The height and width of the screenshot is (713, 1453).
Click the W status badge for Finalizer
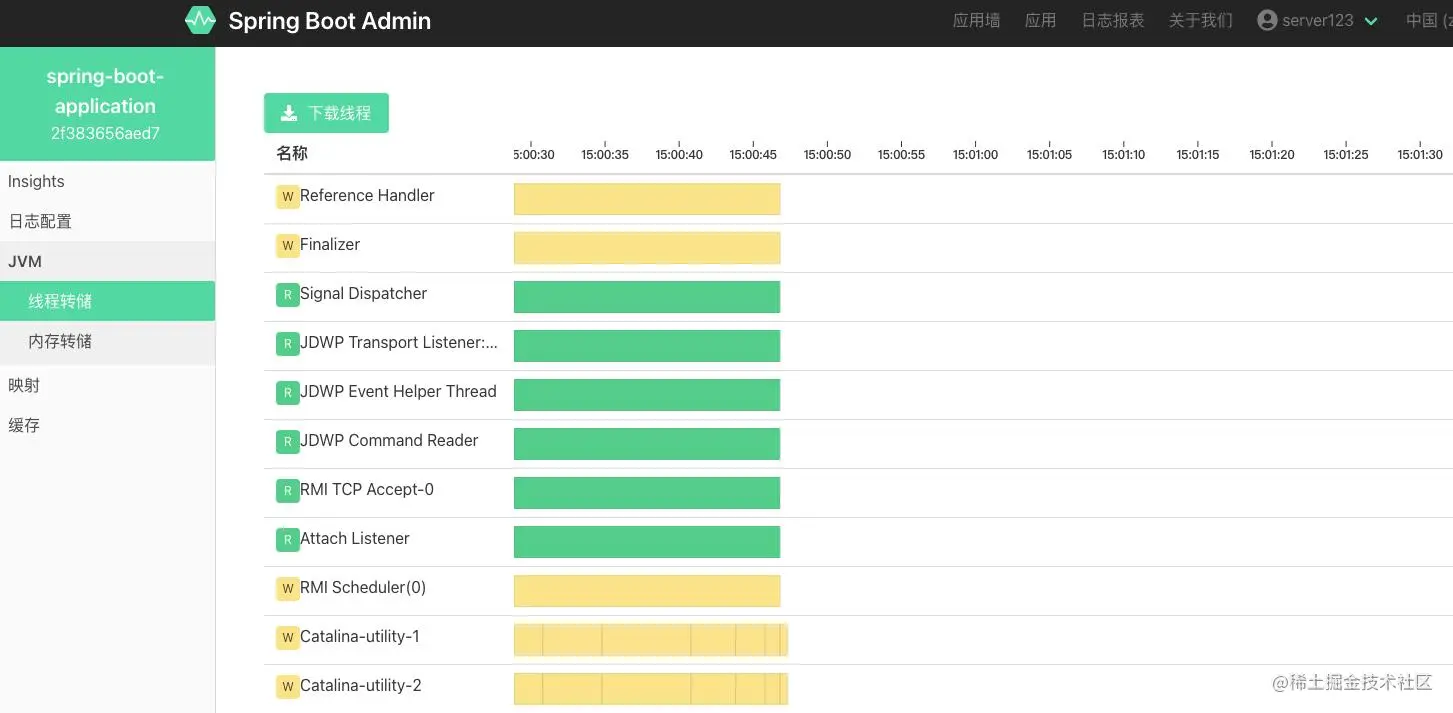coord(288,245)
